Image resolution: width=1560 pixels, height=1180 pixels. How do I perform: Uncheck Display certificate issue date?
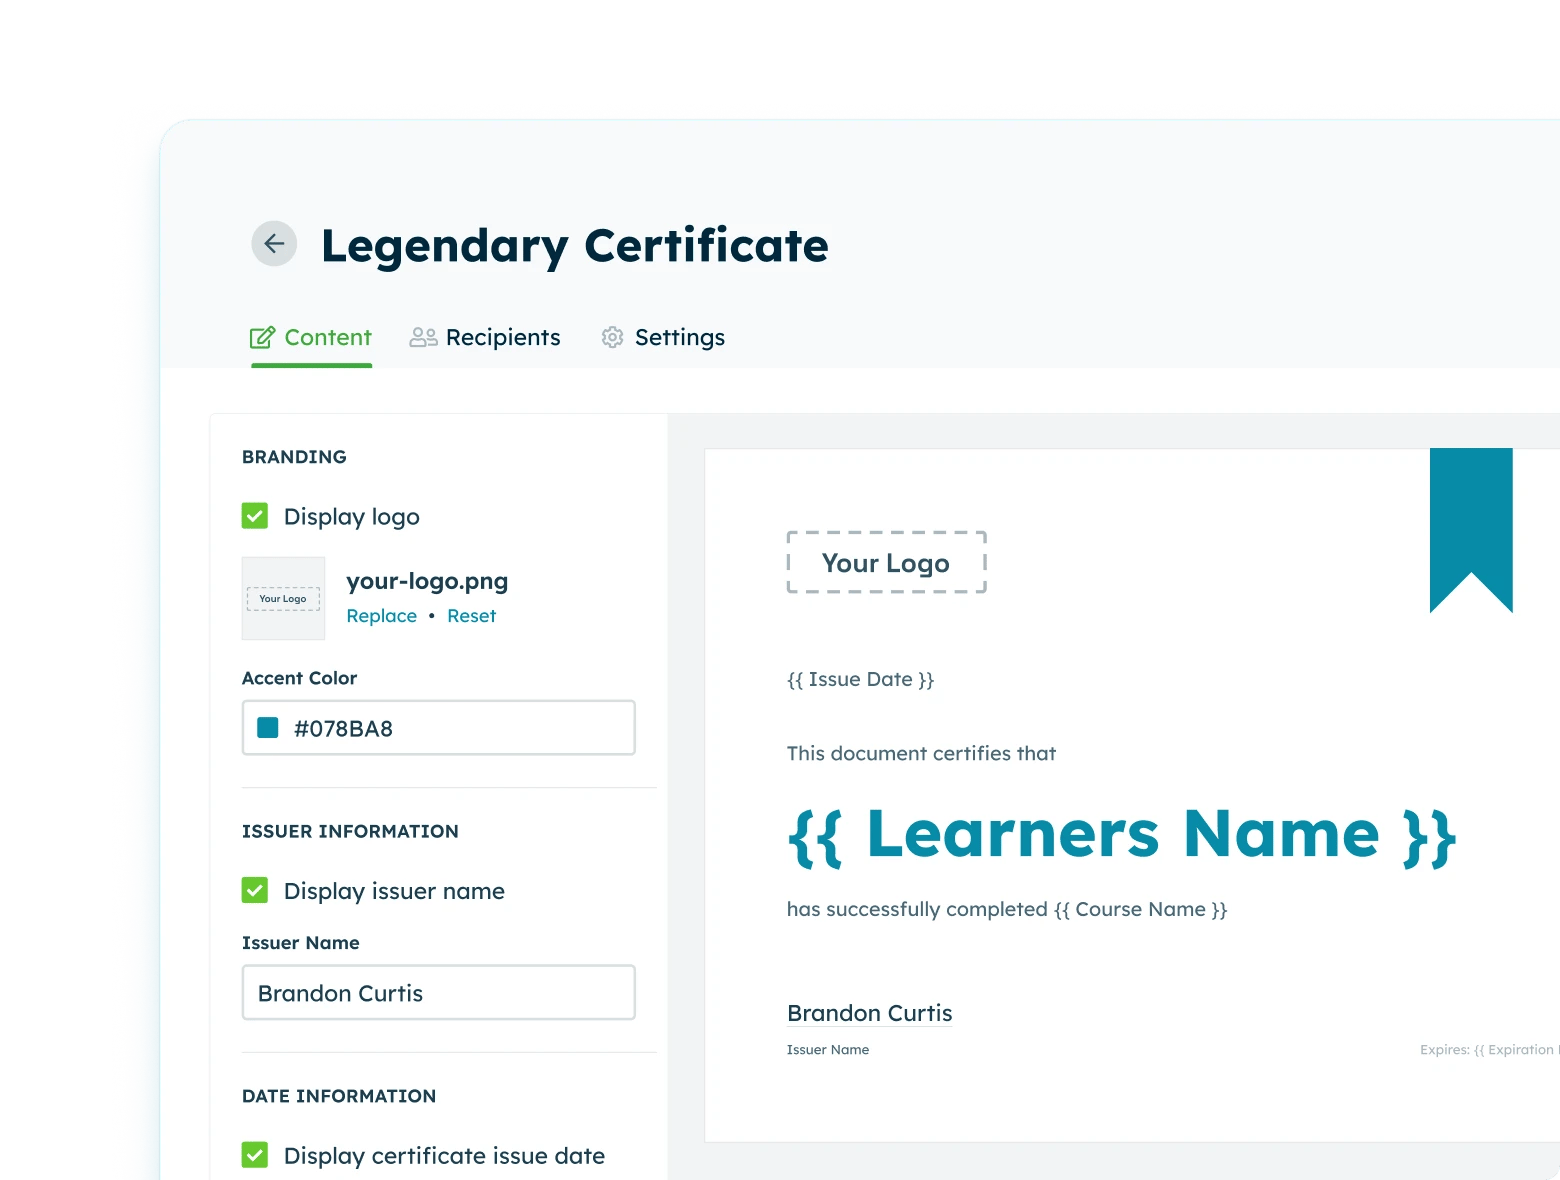click(x=255, y=1155)
